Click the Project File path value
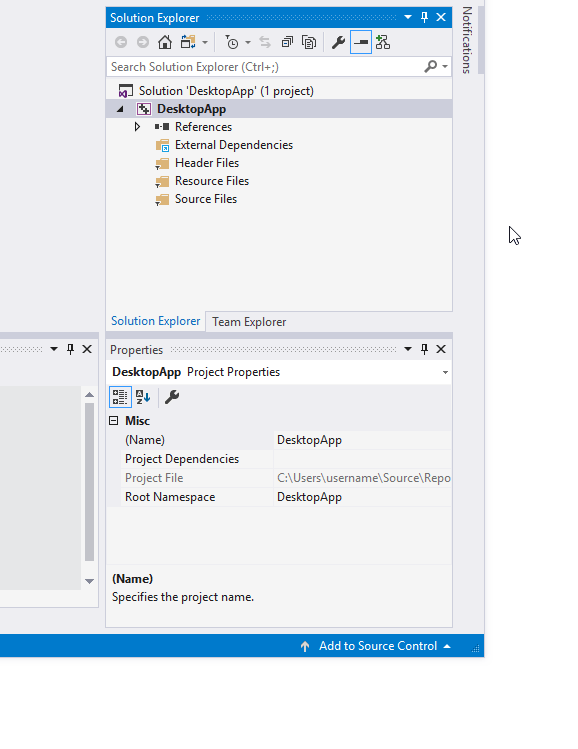The height and width of the screenshot is (749, 578). 364,478
